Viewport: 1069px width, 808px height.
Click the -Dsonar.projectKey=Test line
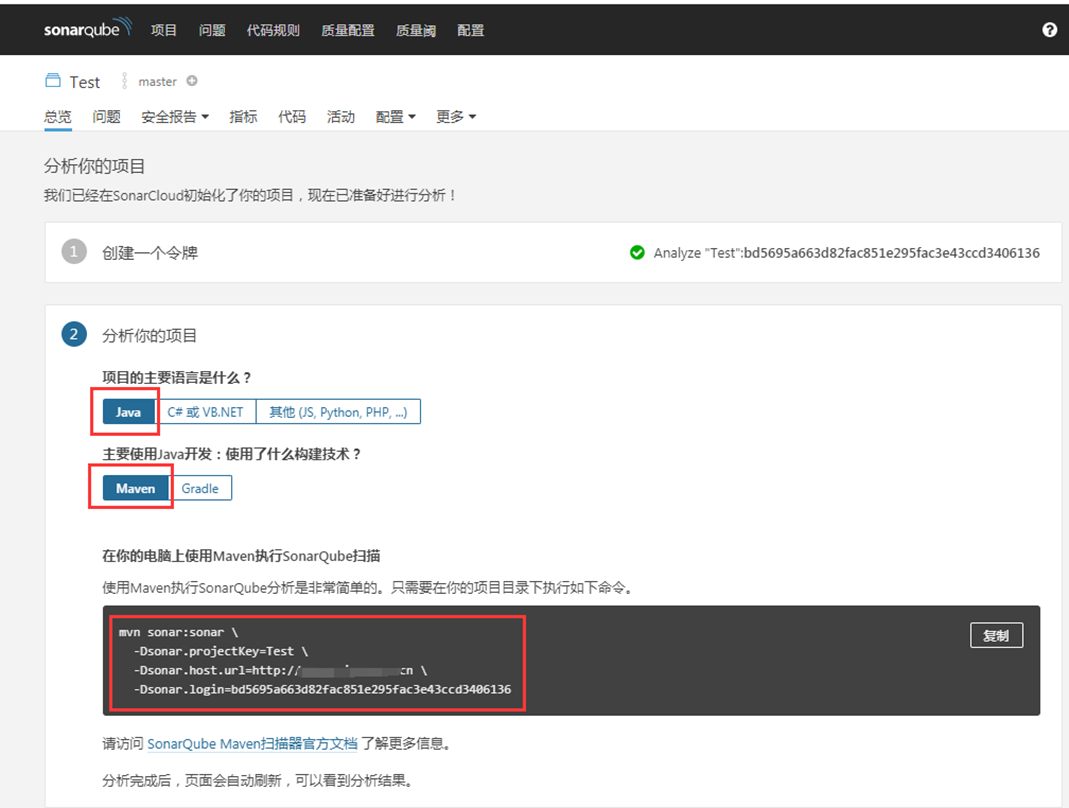(x=221, y=651)
